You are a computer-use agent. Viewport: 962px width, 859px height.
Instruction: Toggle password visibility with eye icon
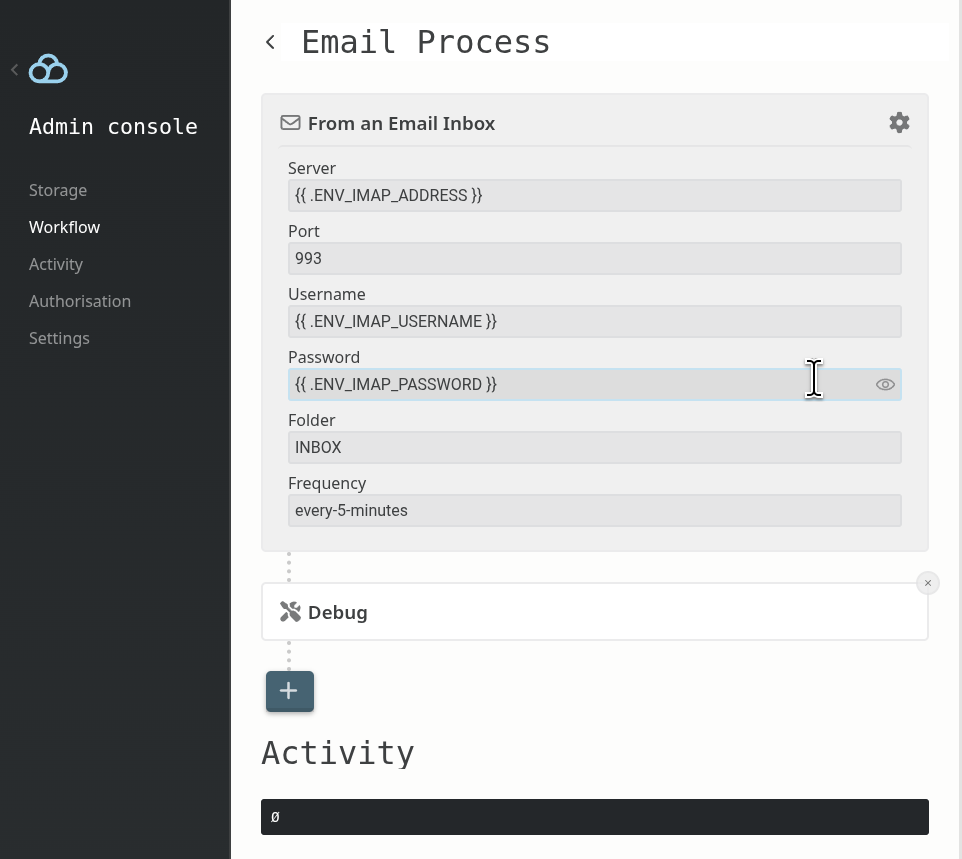[x=885, y=384]
